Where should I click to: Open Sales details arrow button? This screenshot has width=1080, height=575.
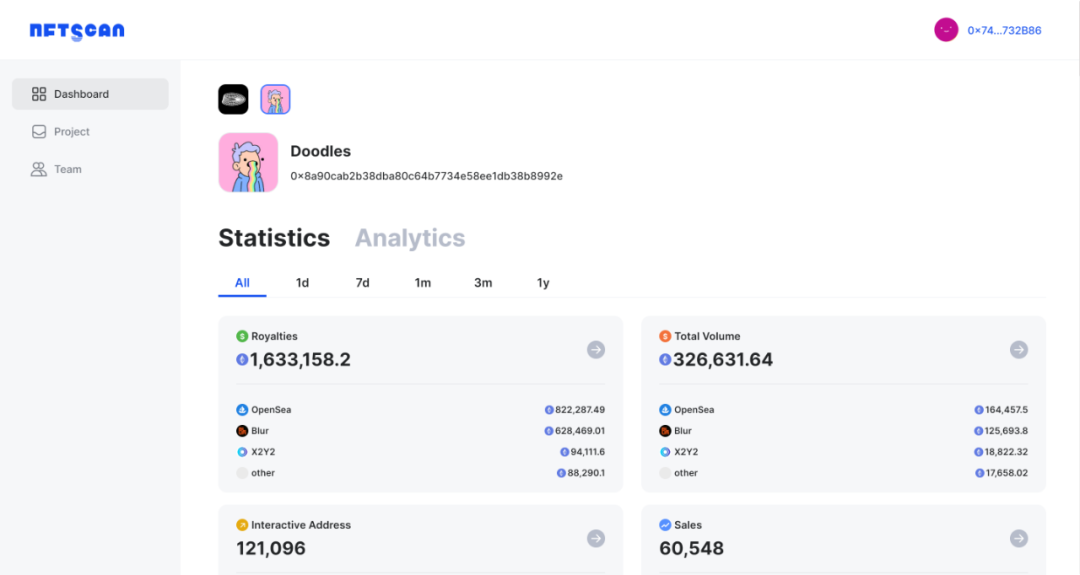point(1019,539)
